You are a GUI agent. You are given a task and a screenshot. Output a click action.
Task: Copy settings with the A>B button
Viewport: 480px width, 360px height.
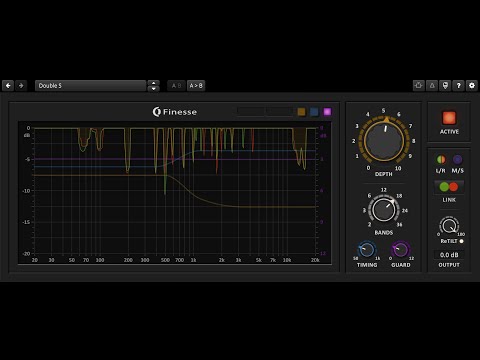196,86
